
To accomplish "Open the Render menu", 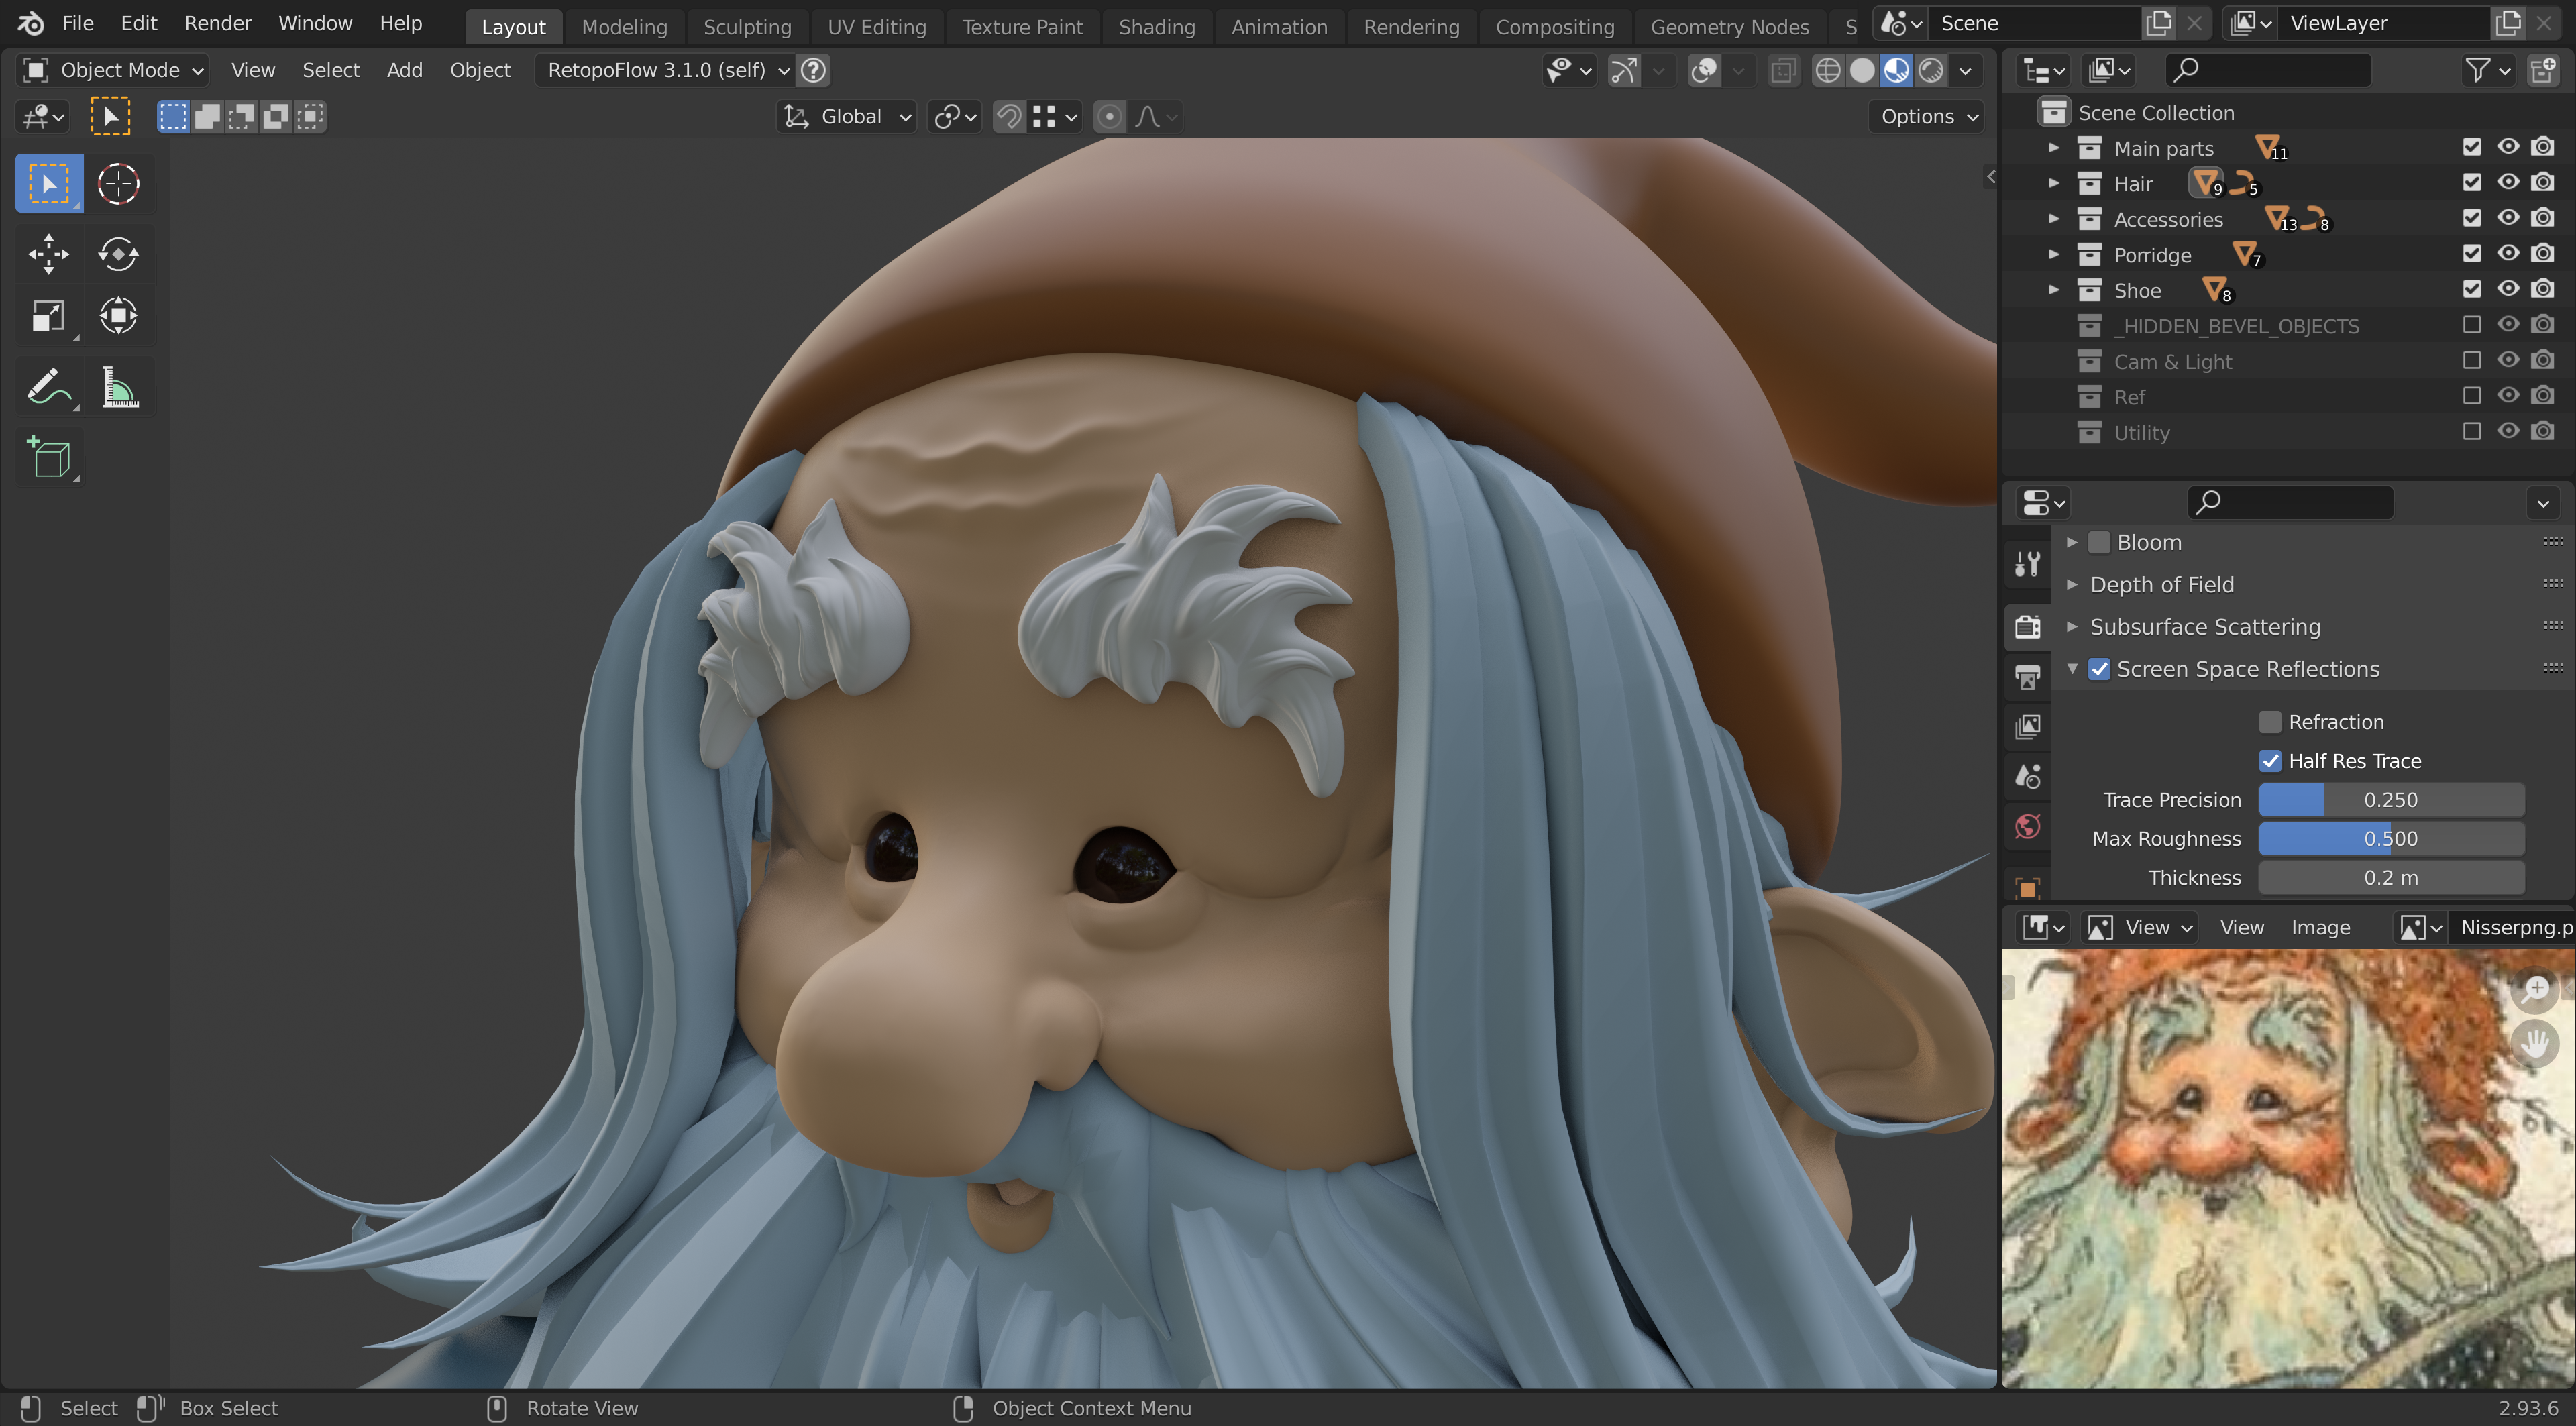I will click(x=217, y=23).
